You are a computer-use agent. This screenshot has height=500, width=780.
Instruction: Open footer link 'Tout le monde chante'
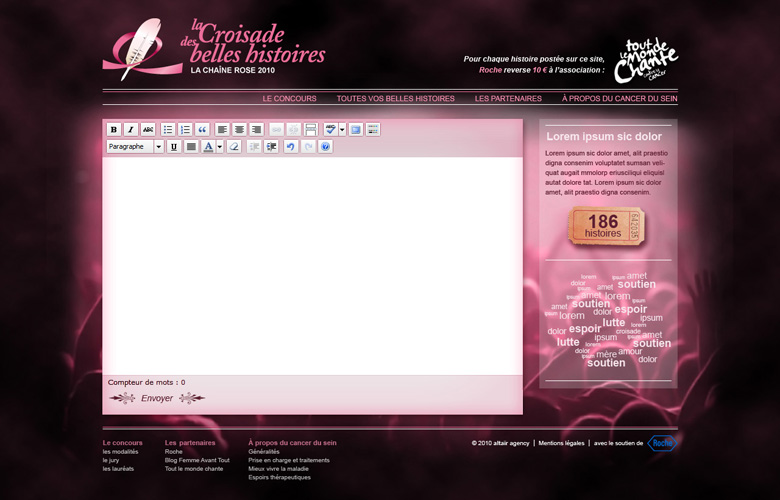tap(194, 469)
